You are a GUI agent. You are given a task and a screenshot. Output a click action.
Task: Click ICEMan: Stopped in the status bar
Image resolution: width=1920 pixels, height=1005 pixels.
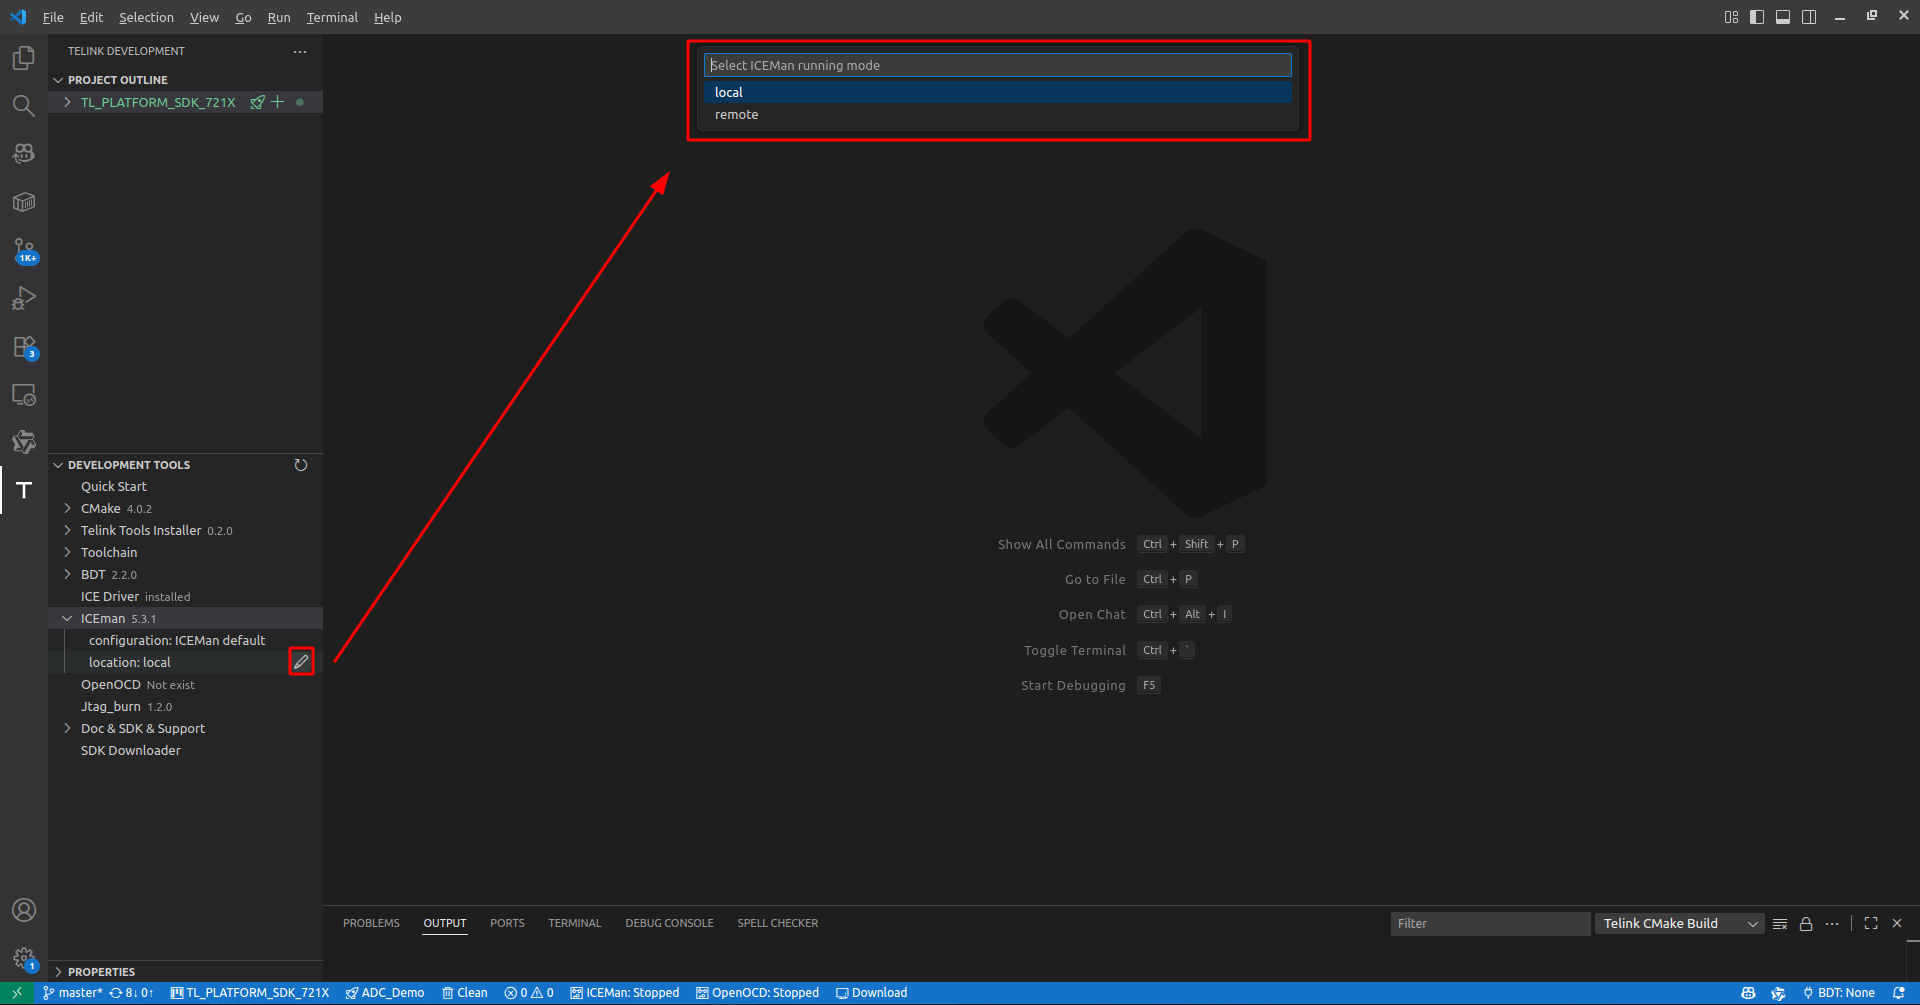(x=625, y=993)
